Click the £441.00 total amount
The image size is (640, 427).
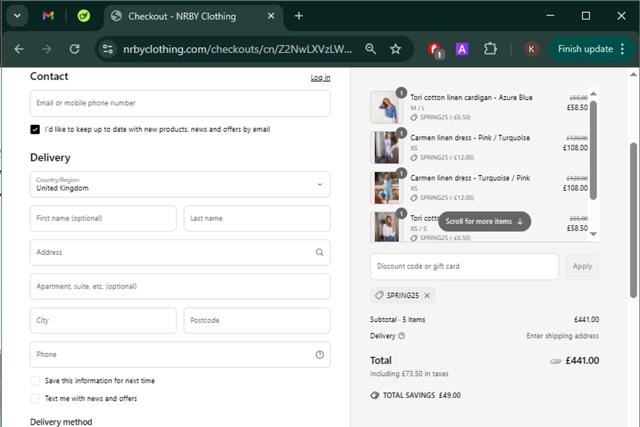click(x=582, y=361)
